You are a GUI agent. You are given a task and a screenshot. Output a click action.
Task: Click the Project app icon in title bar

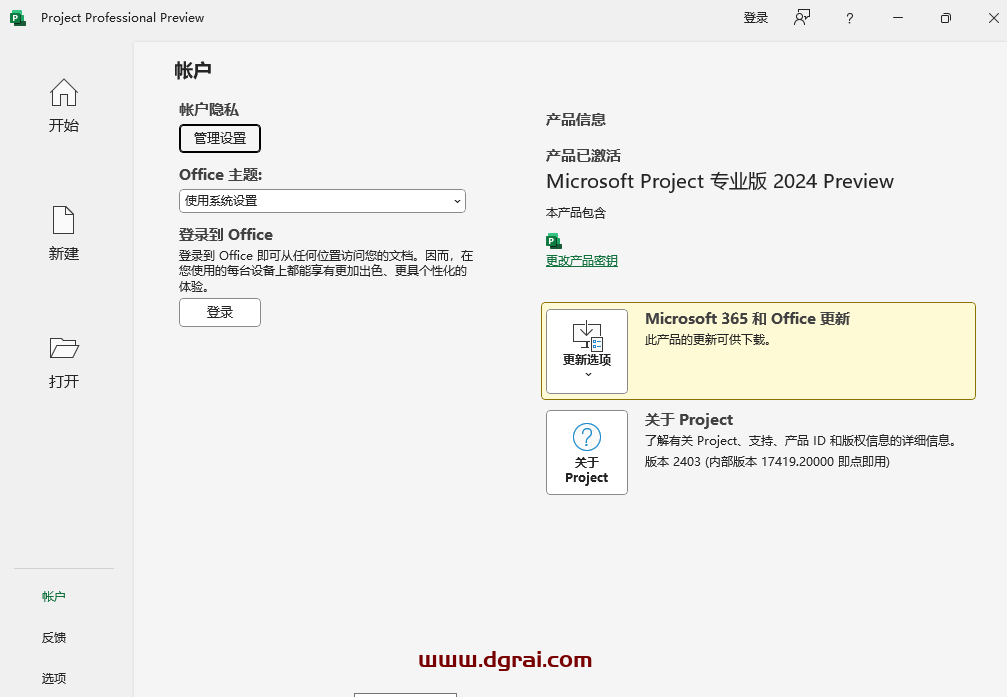pyautogui.click(x=18, y=18)
